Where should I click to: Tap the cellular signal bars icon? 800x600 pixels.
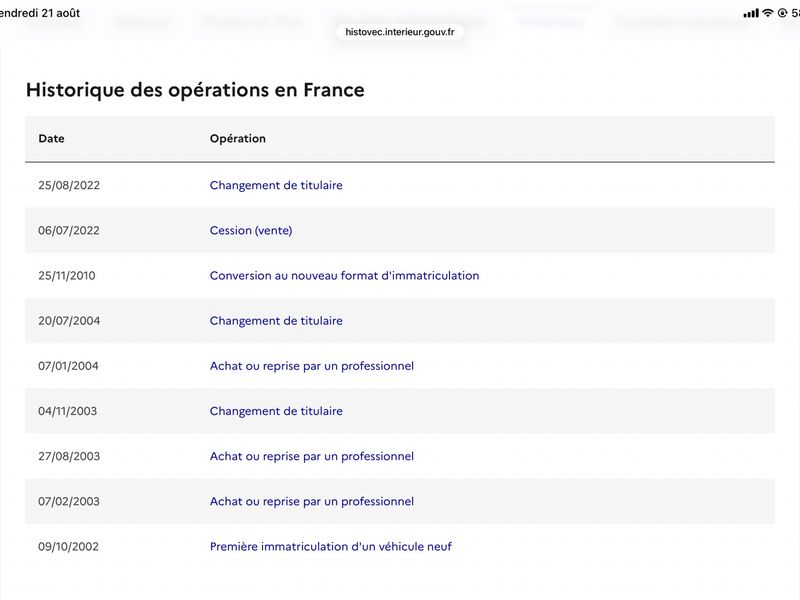(x=751, y=13)
